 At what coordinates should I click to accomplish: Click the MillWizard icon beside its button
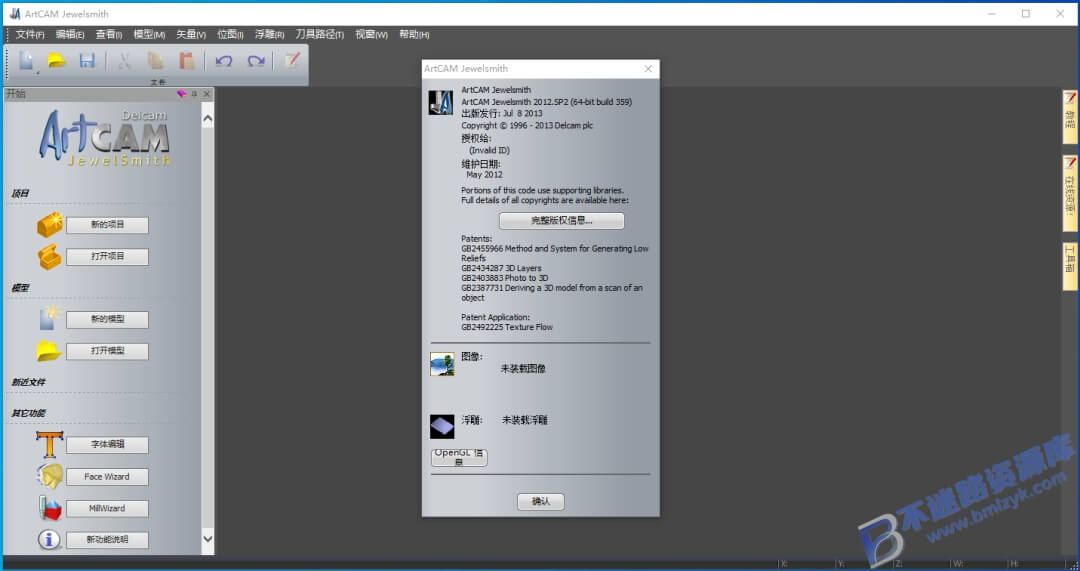pyautogui.click(x=50, y=508)
